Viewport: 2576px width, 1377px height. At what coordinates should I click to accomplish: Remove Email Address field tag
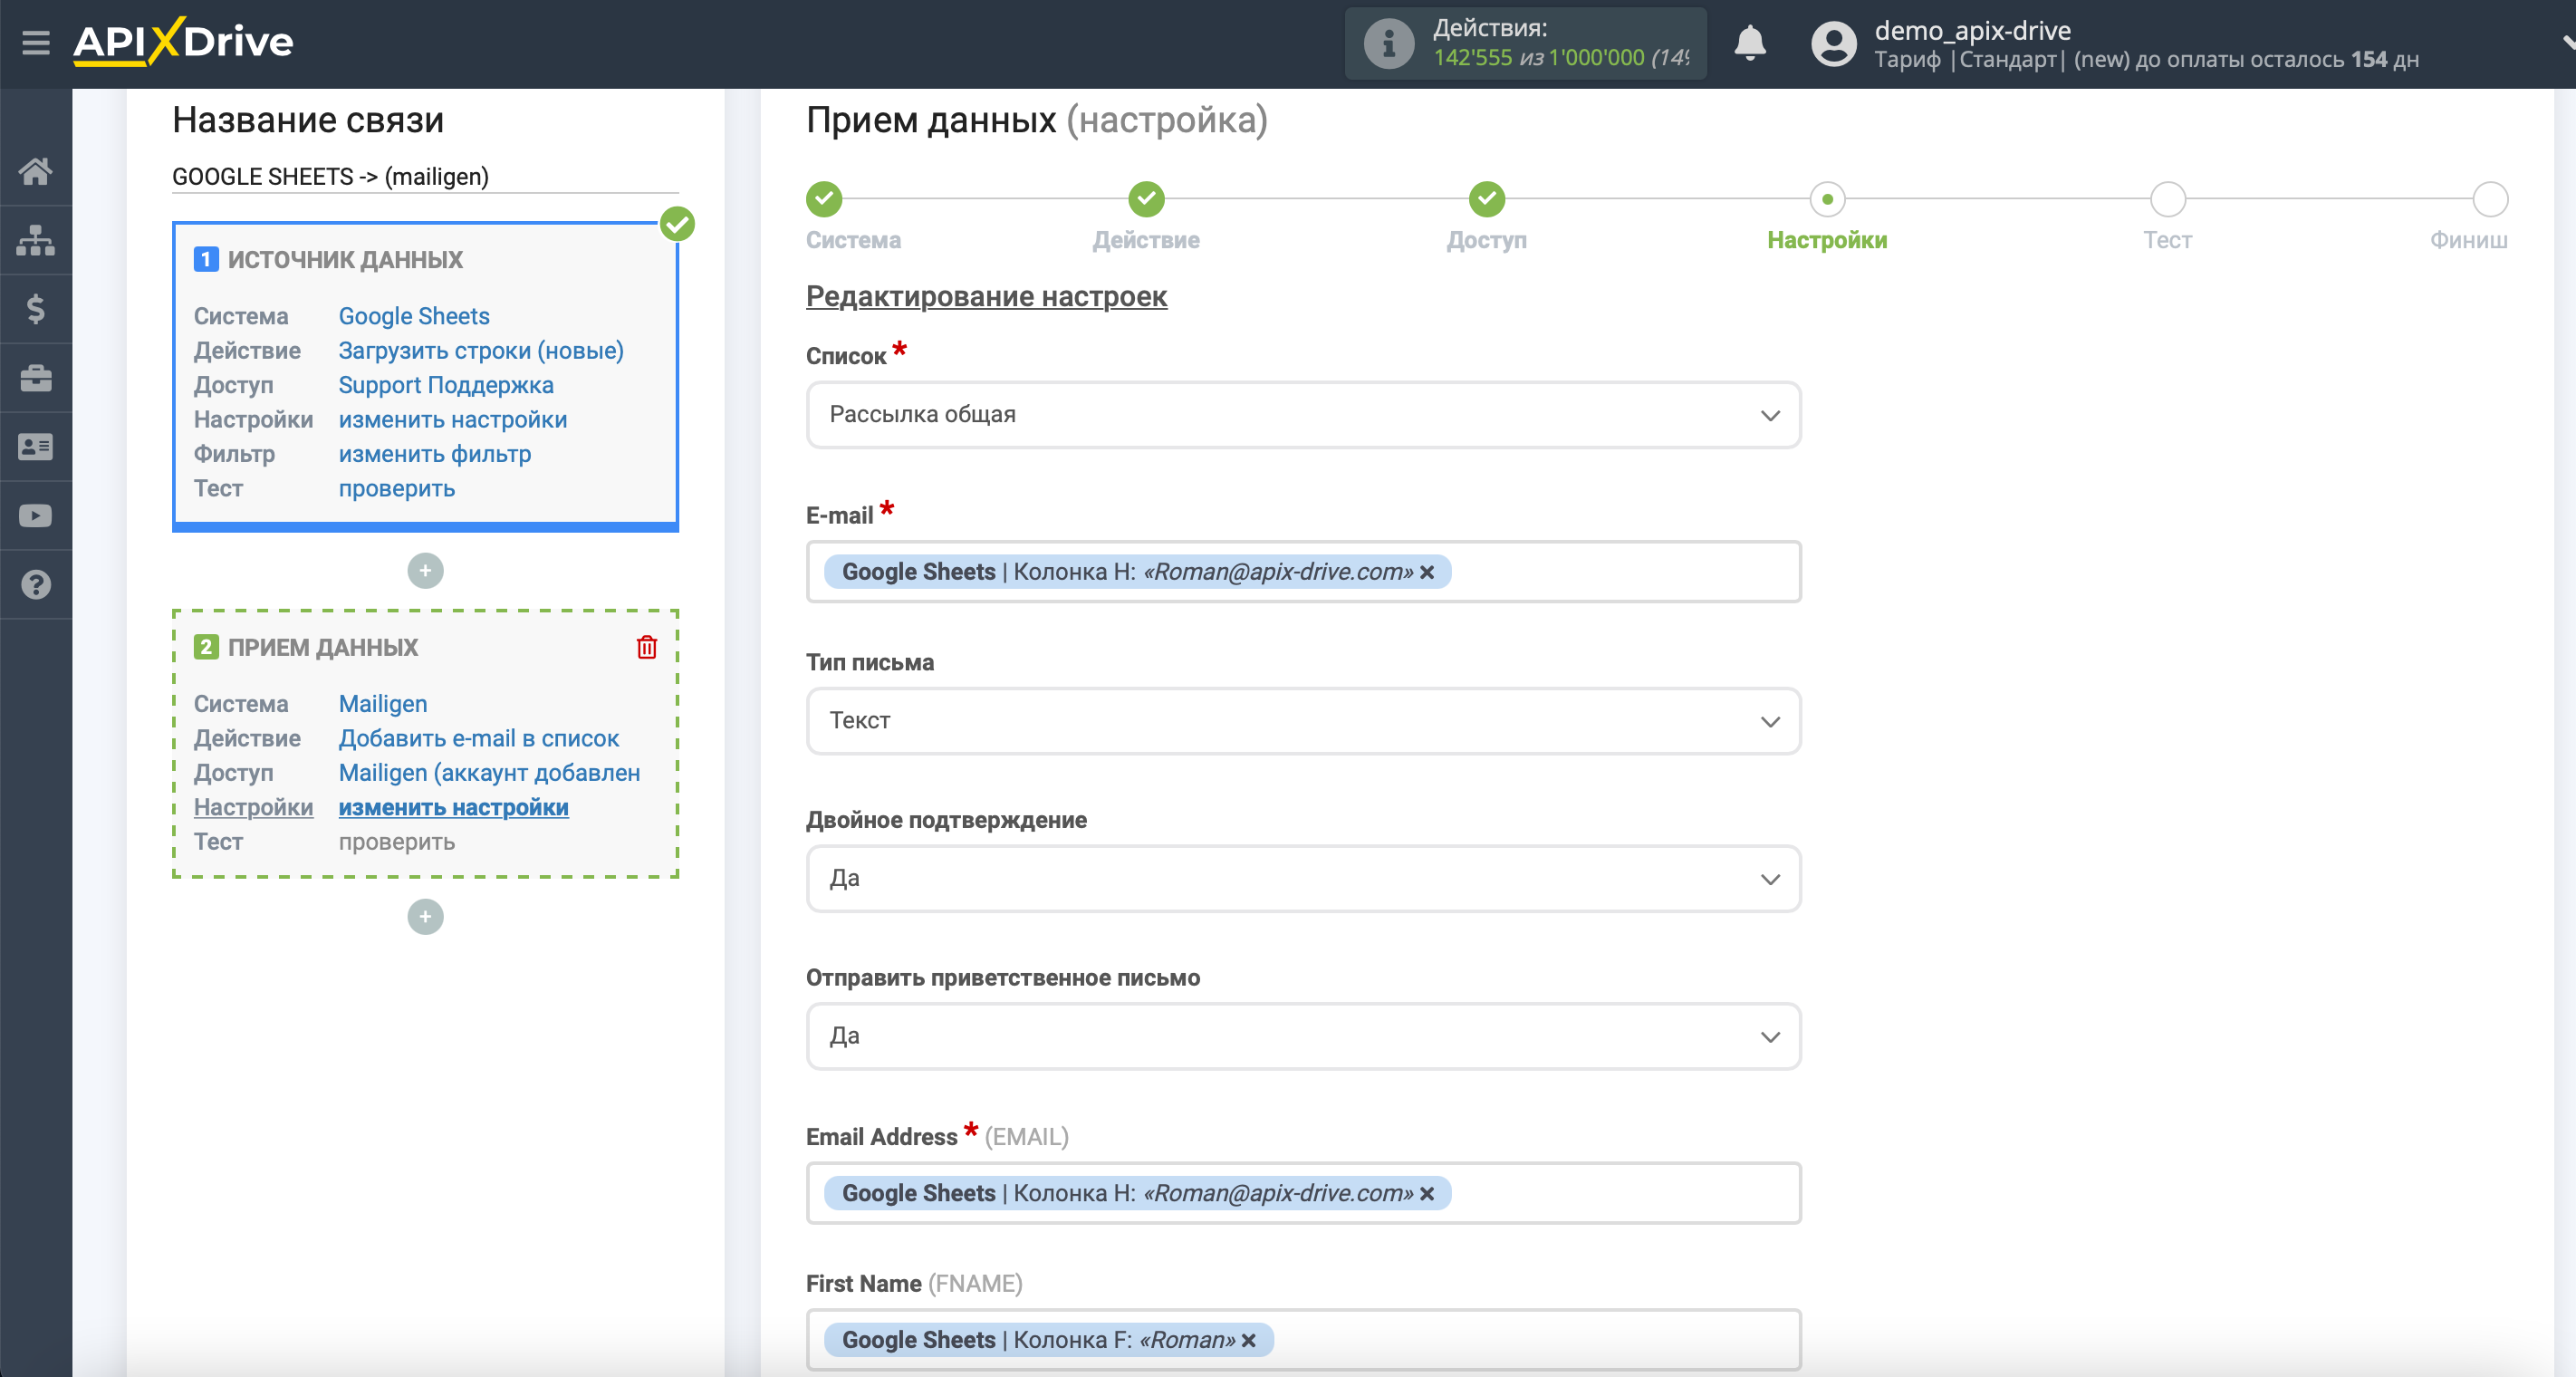coord(1427,1193)
